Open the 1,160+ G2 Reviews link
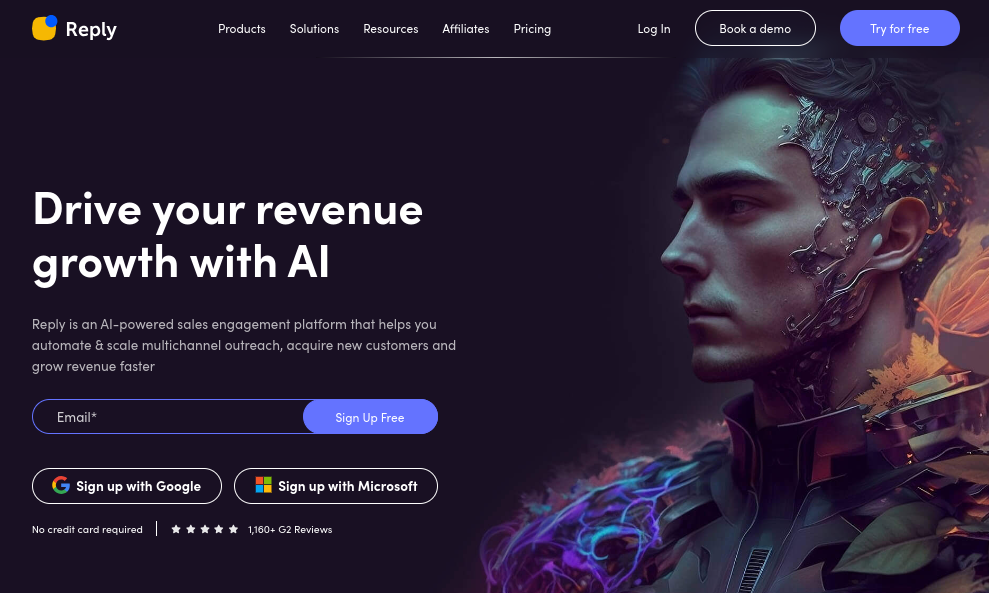The image size is (989, 593). 290,530
